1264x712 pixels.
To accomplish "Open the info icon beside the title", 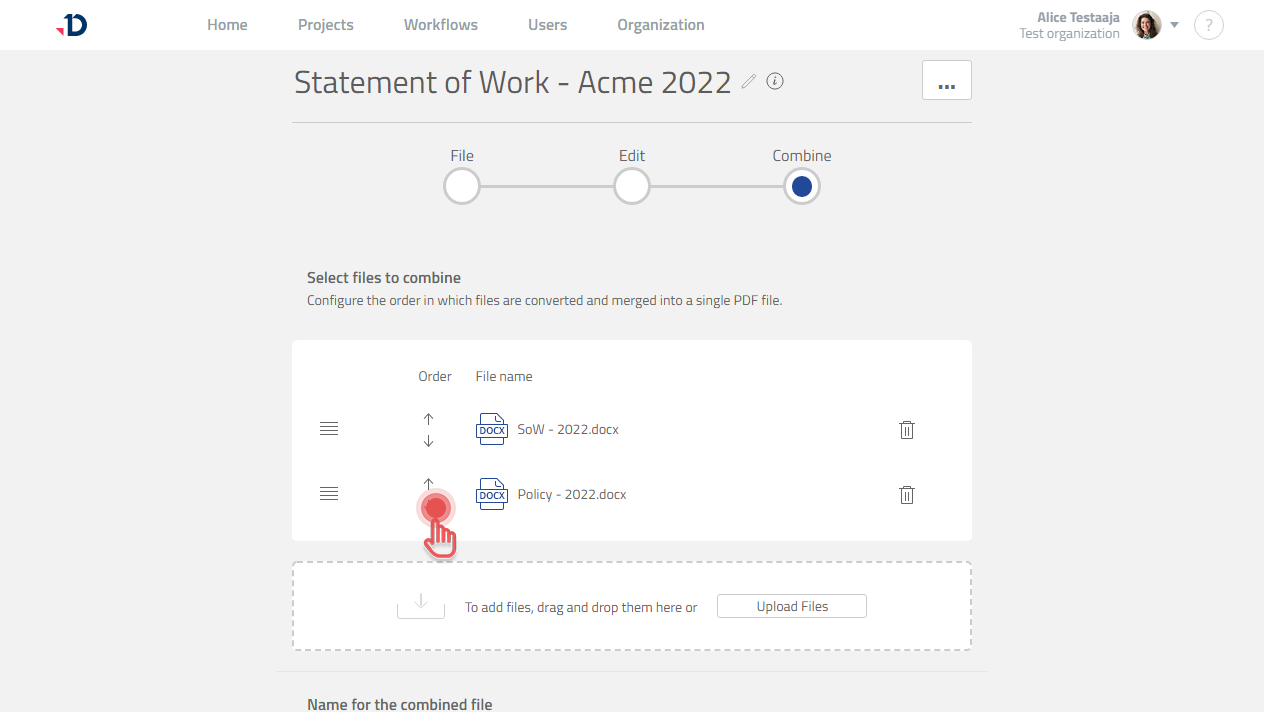I will tap(775, 81).
